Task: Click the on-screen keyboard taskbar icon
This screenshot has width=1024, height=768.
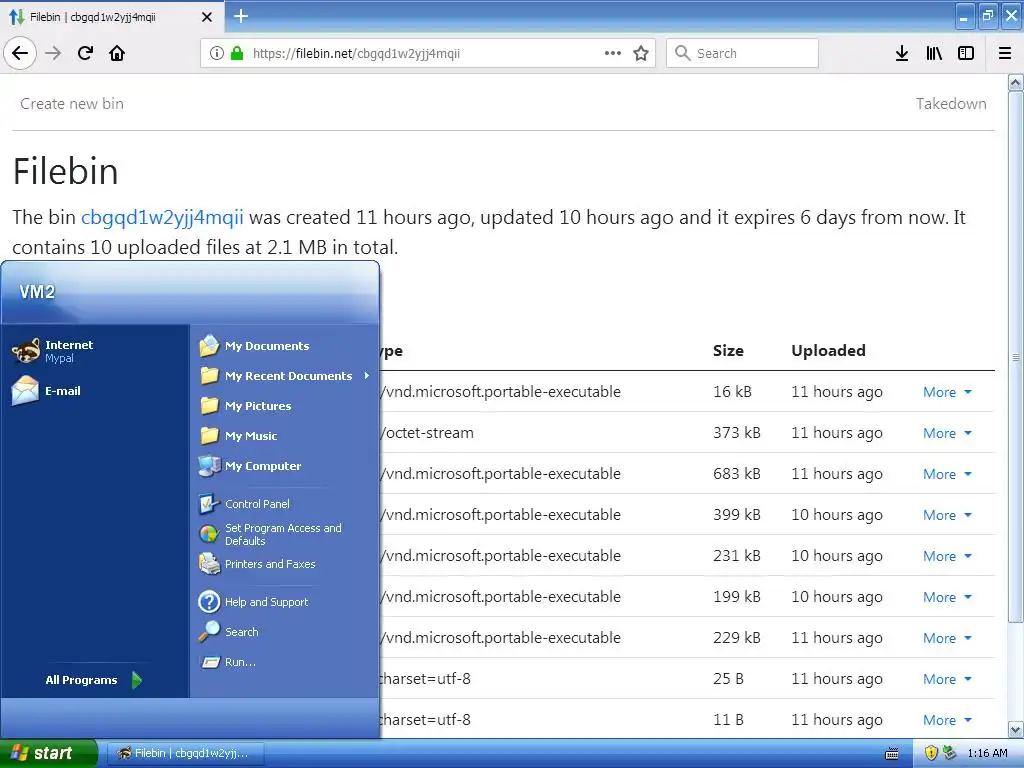Action: coord(891,754)
